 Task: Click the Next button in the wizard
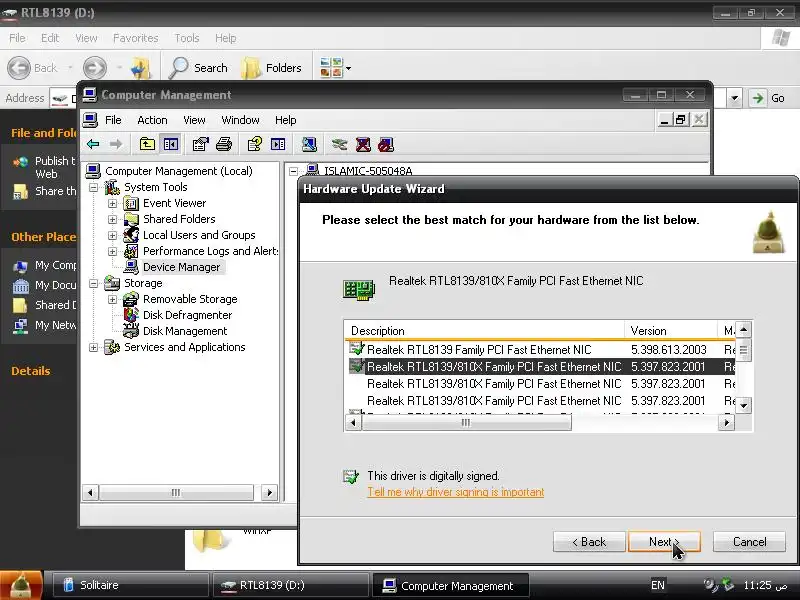(x=664, y=542)
